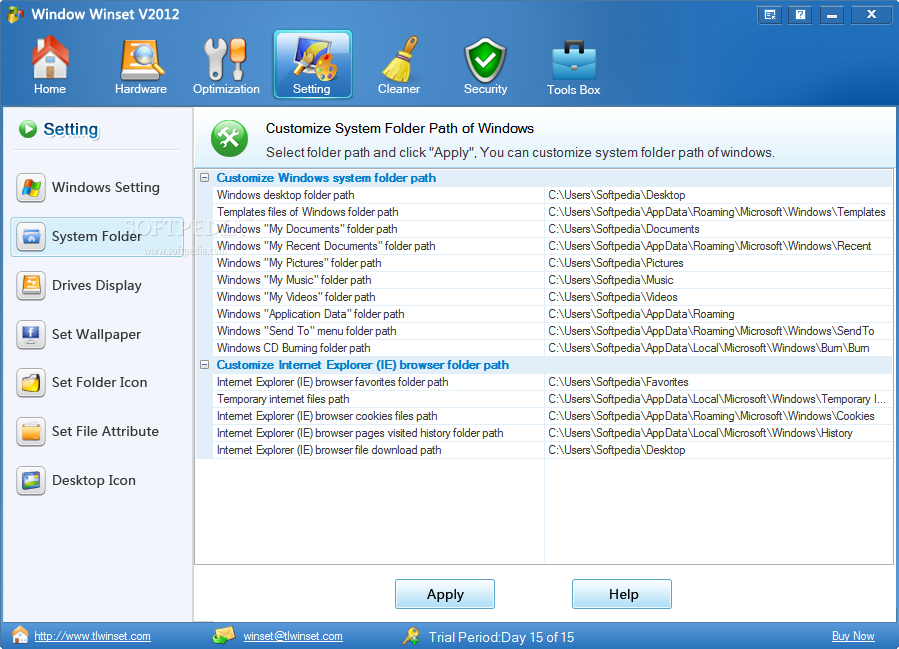Select the System Folder menu label
This screenshot has width=899, height=649.
pos(96,236)
